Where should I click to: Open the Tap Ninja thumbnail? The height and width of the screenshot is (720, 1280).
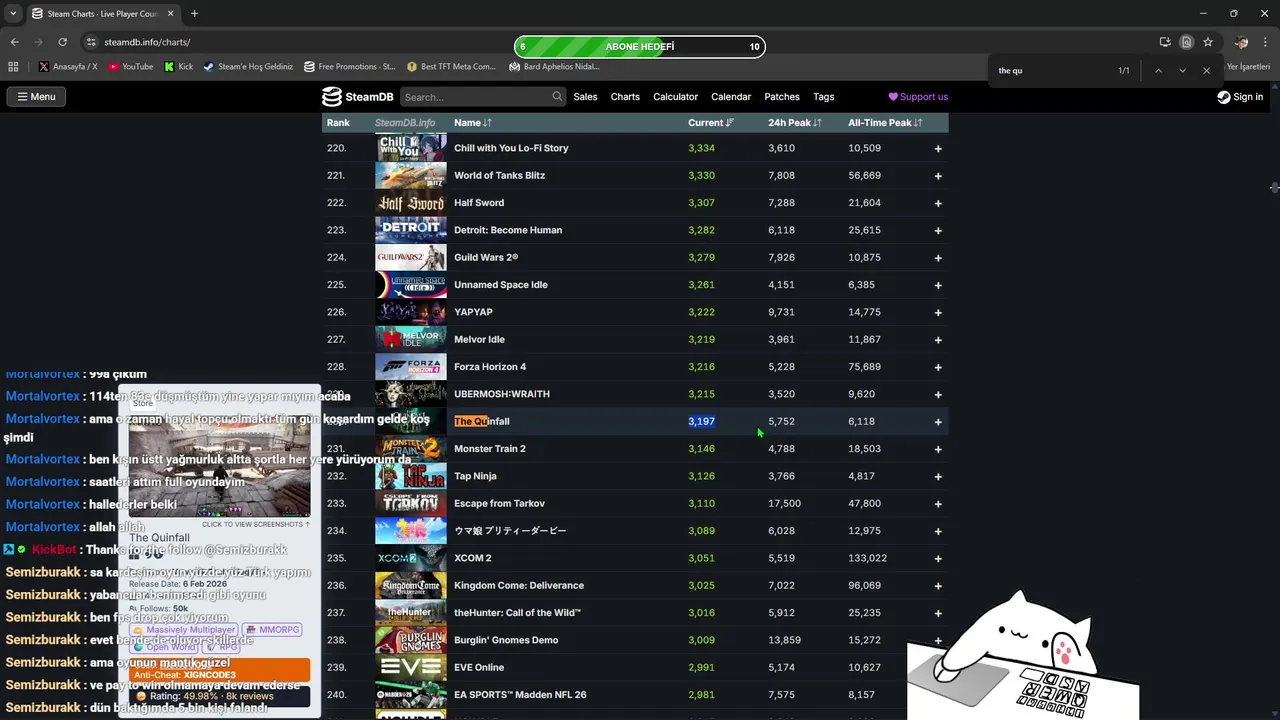pyautogui.click(x=411, y=476)
